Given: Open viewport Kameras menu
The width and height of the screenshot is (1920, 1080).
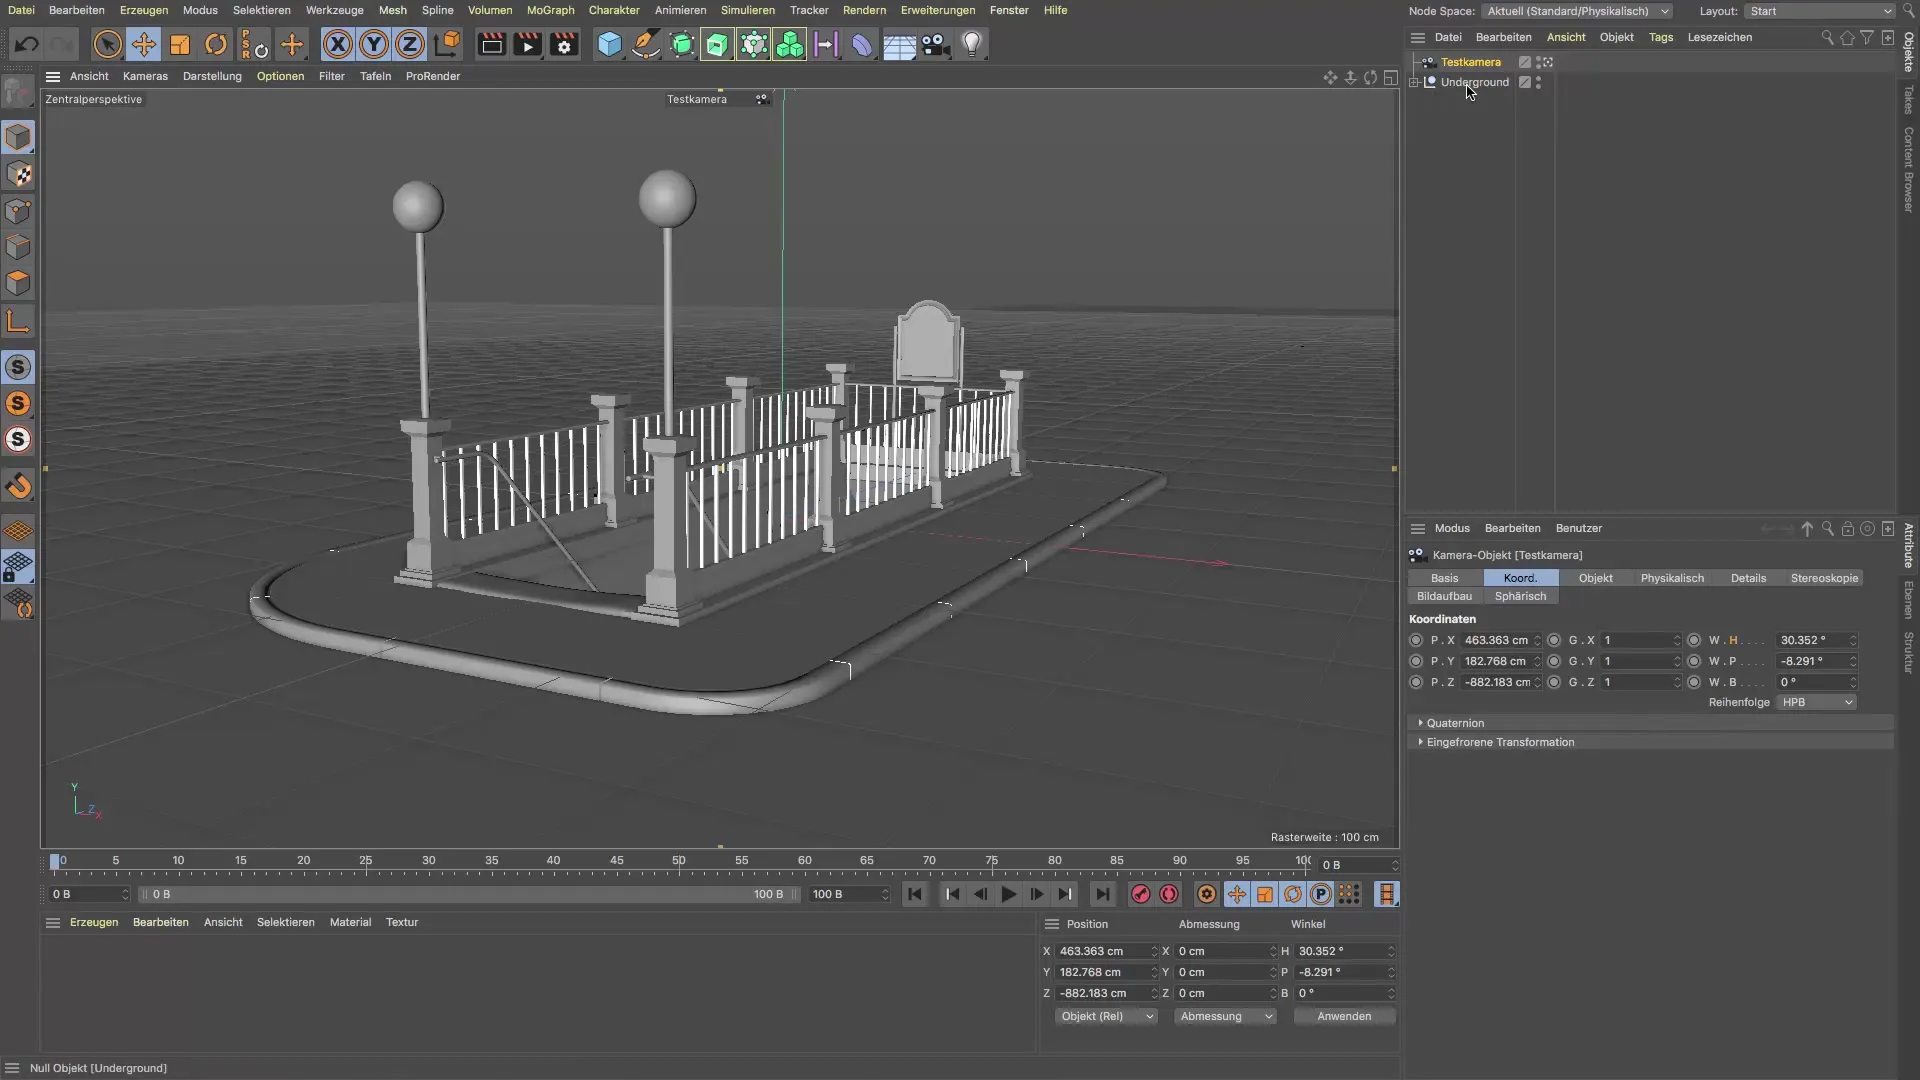Looking at the screenshot, I should 145,76.
